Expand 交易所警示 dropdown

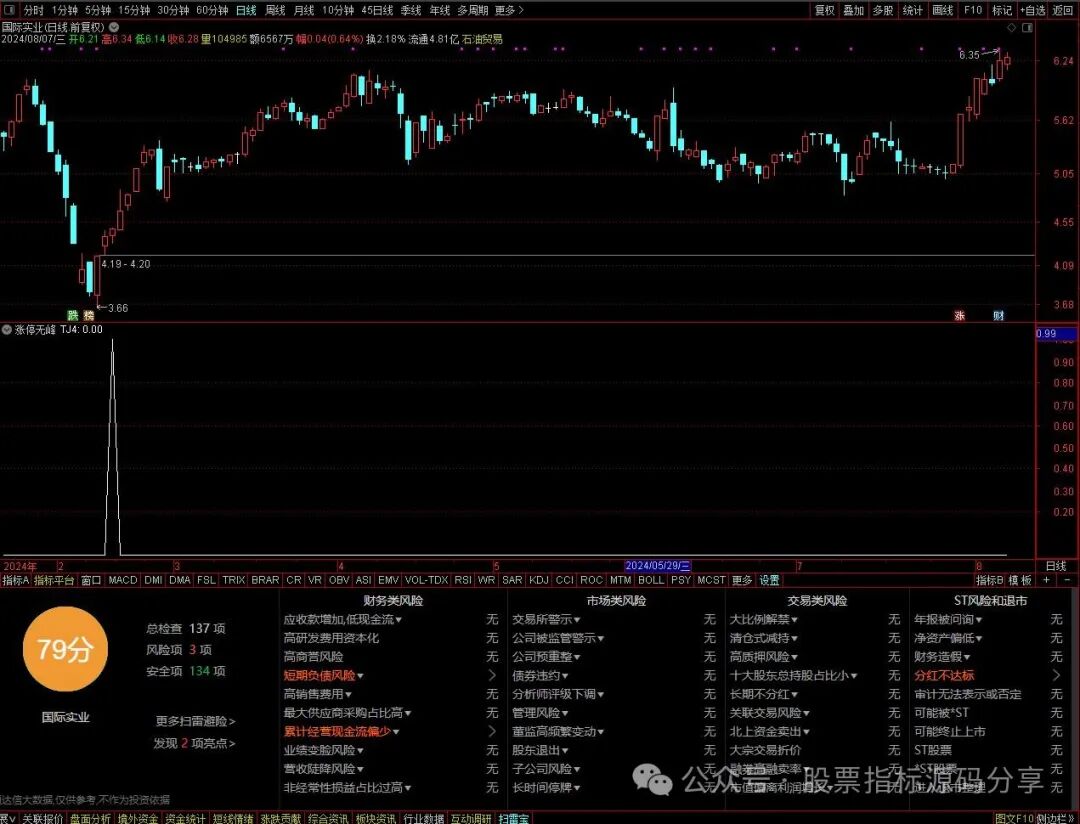[577, 620]
